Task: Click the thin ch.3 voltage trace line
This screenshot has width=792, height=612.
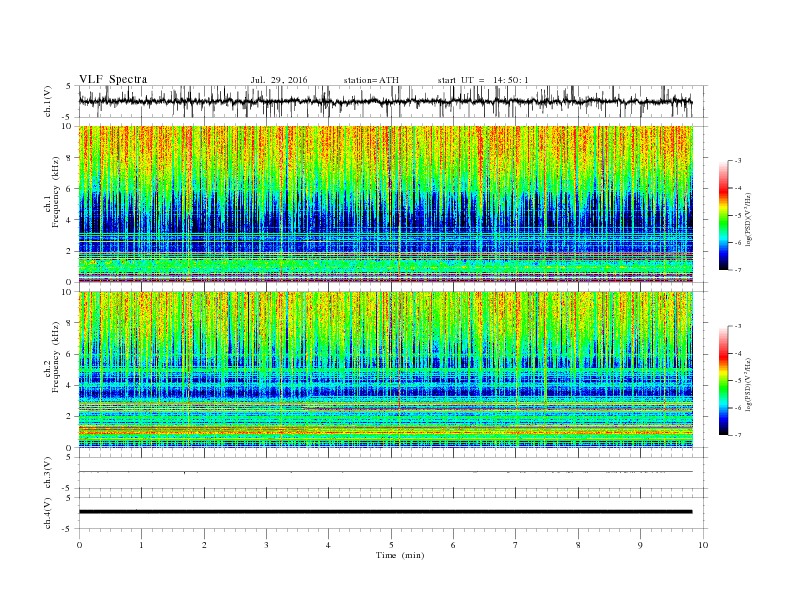Action: pos(385,472)
